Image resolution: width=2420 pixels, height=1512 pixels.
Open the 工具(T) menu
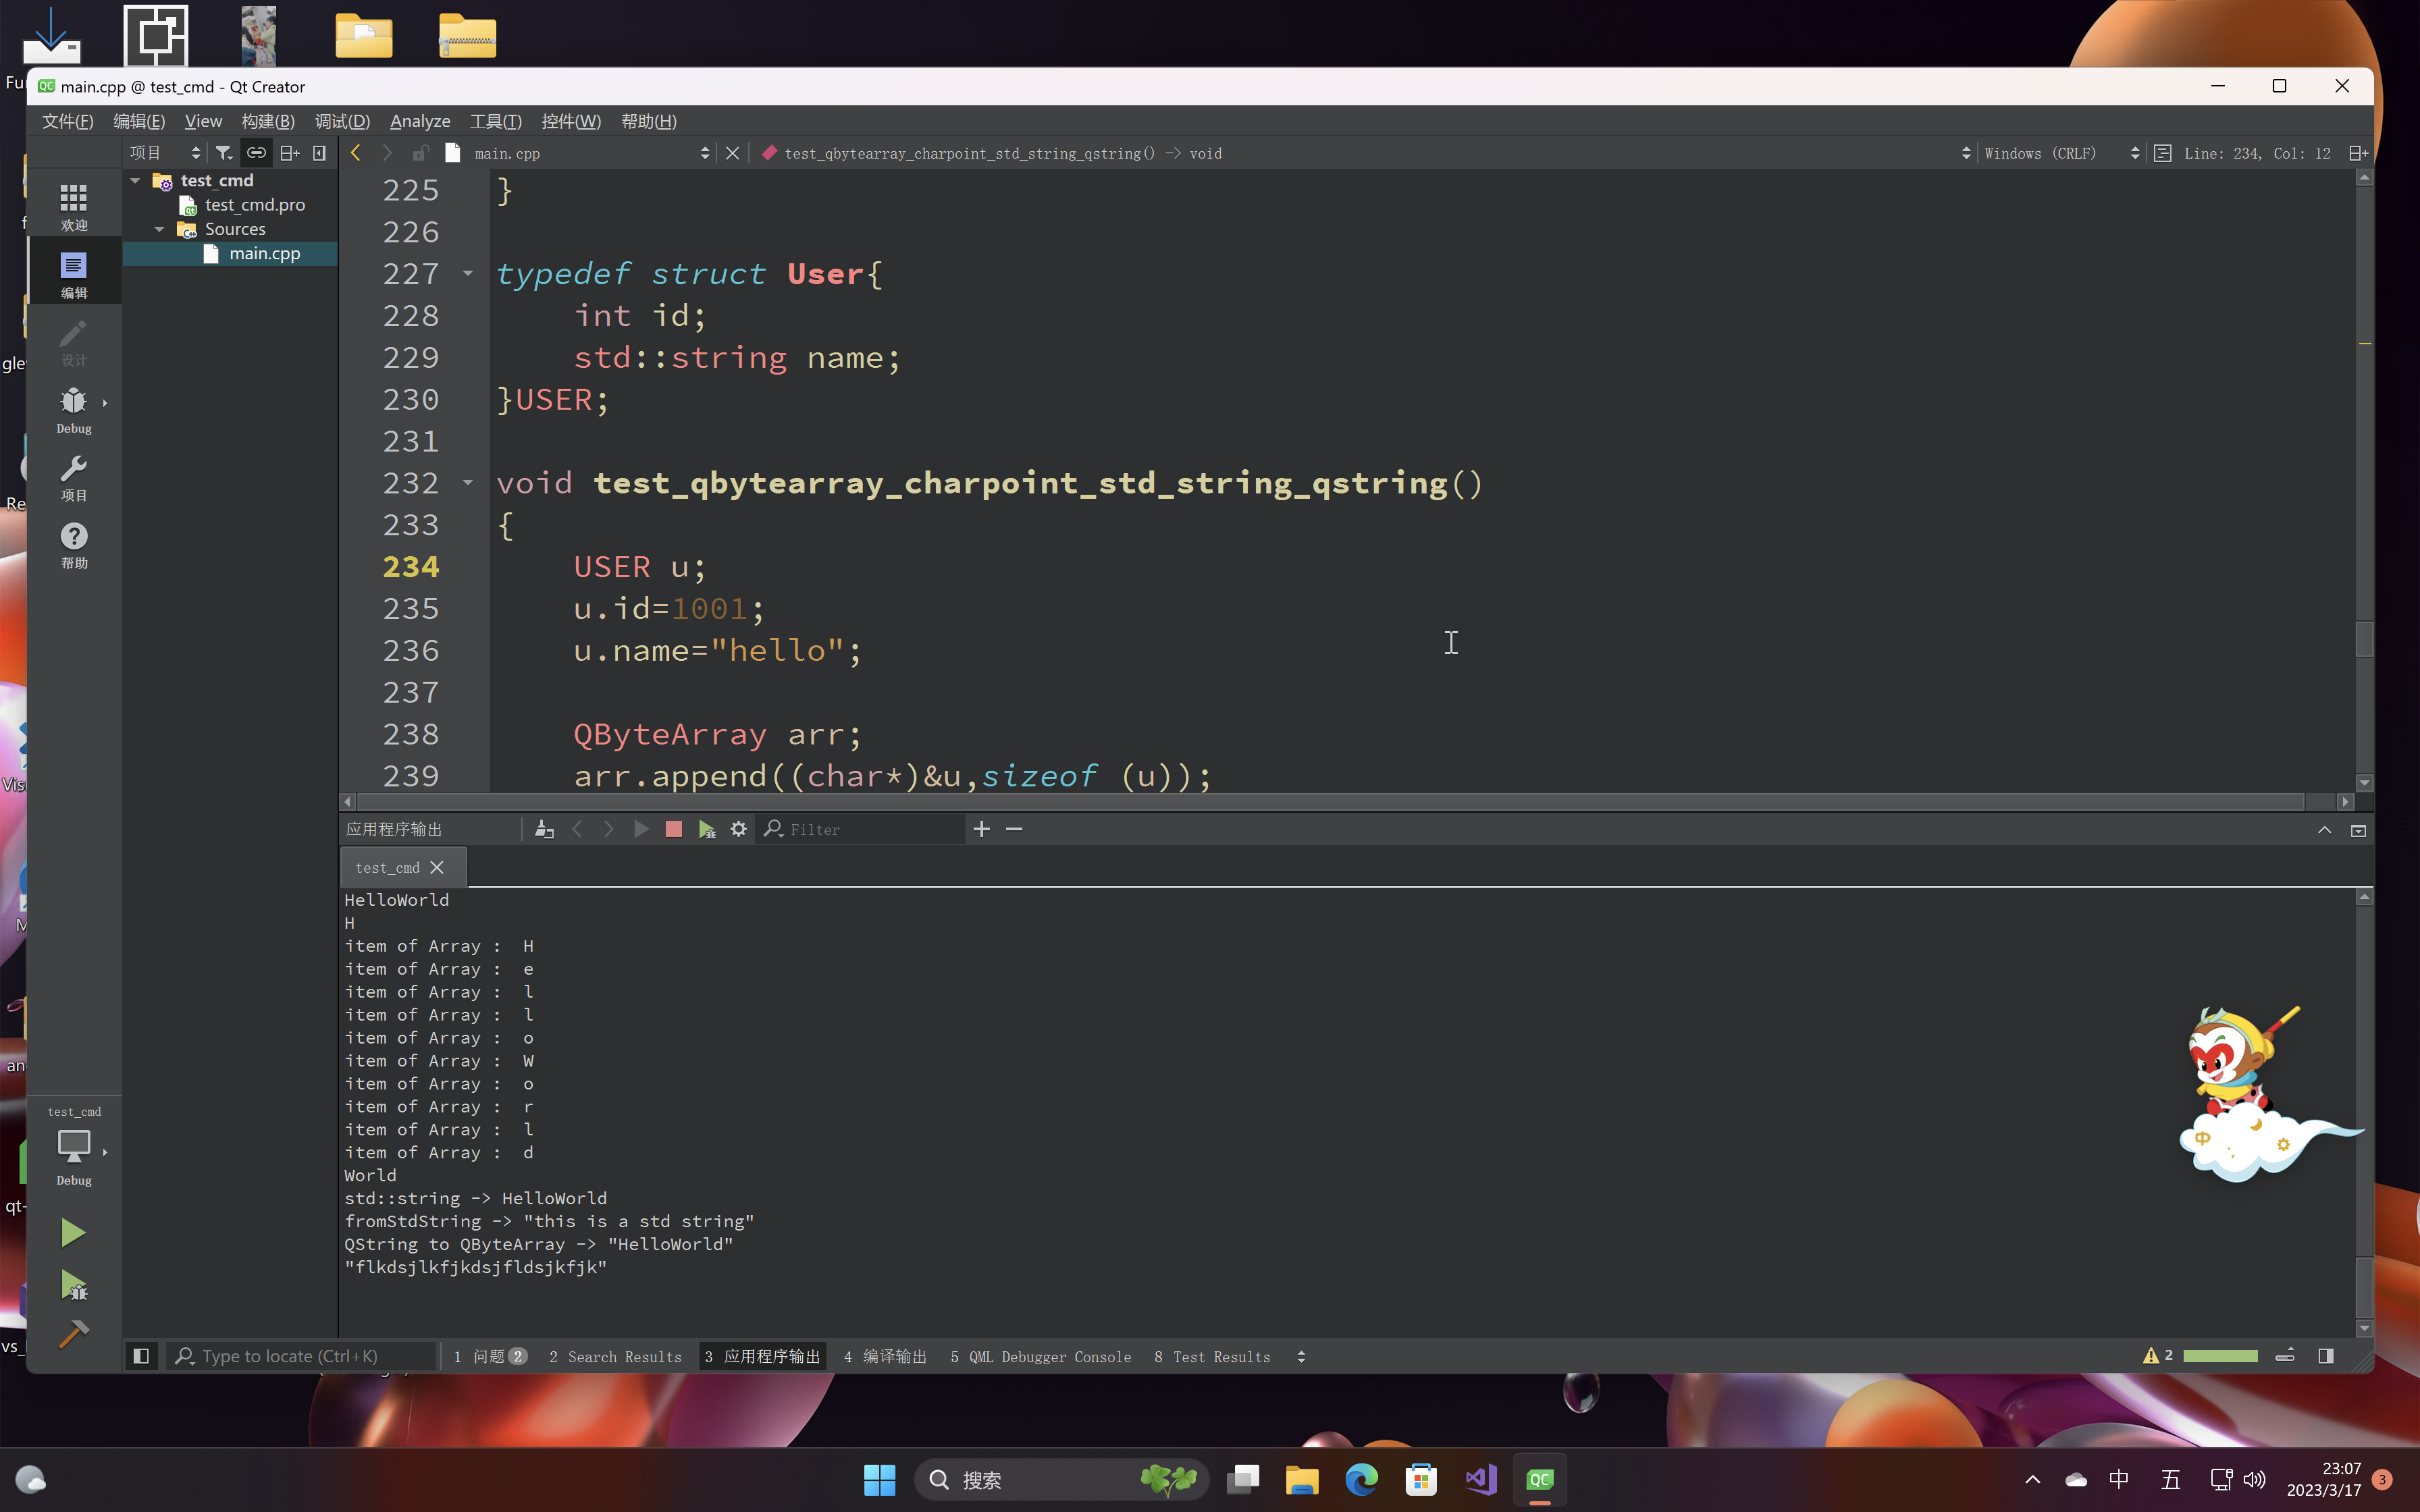(x=496, y=121)
